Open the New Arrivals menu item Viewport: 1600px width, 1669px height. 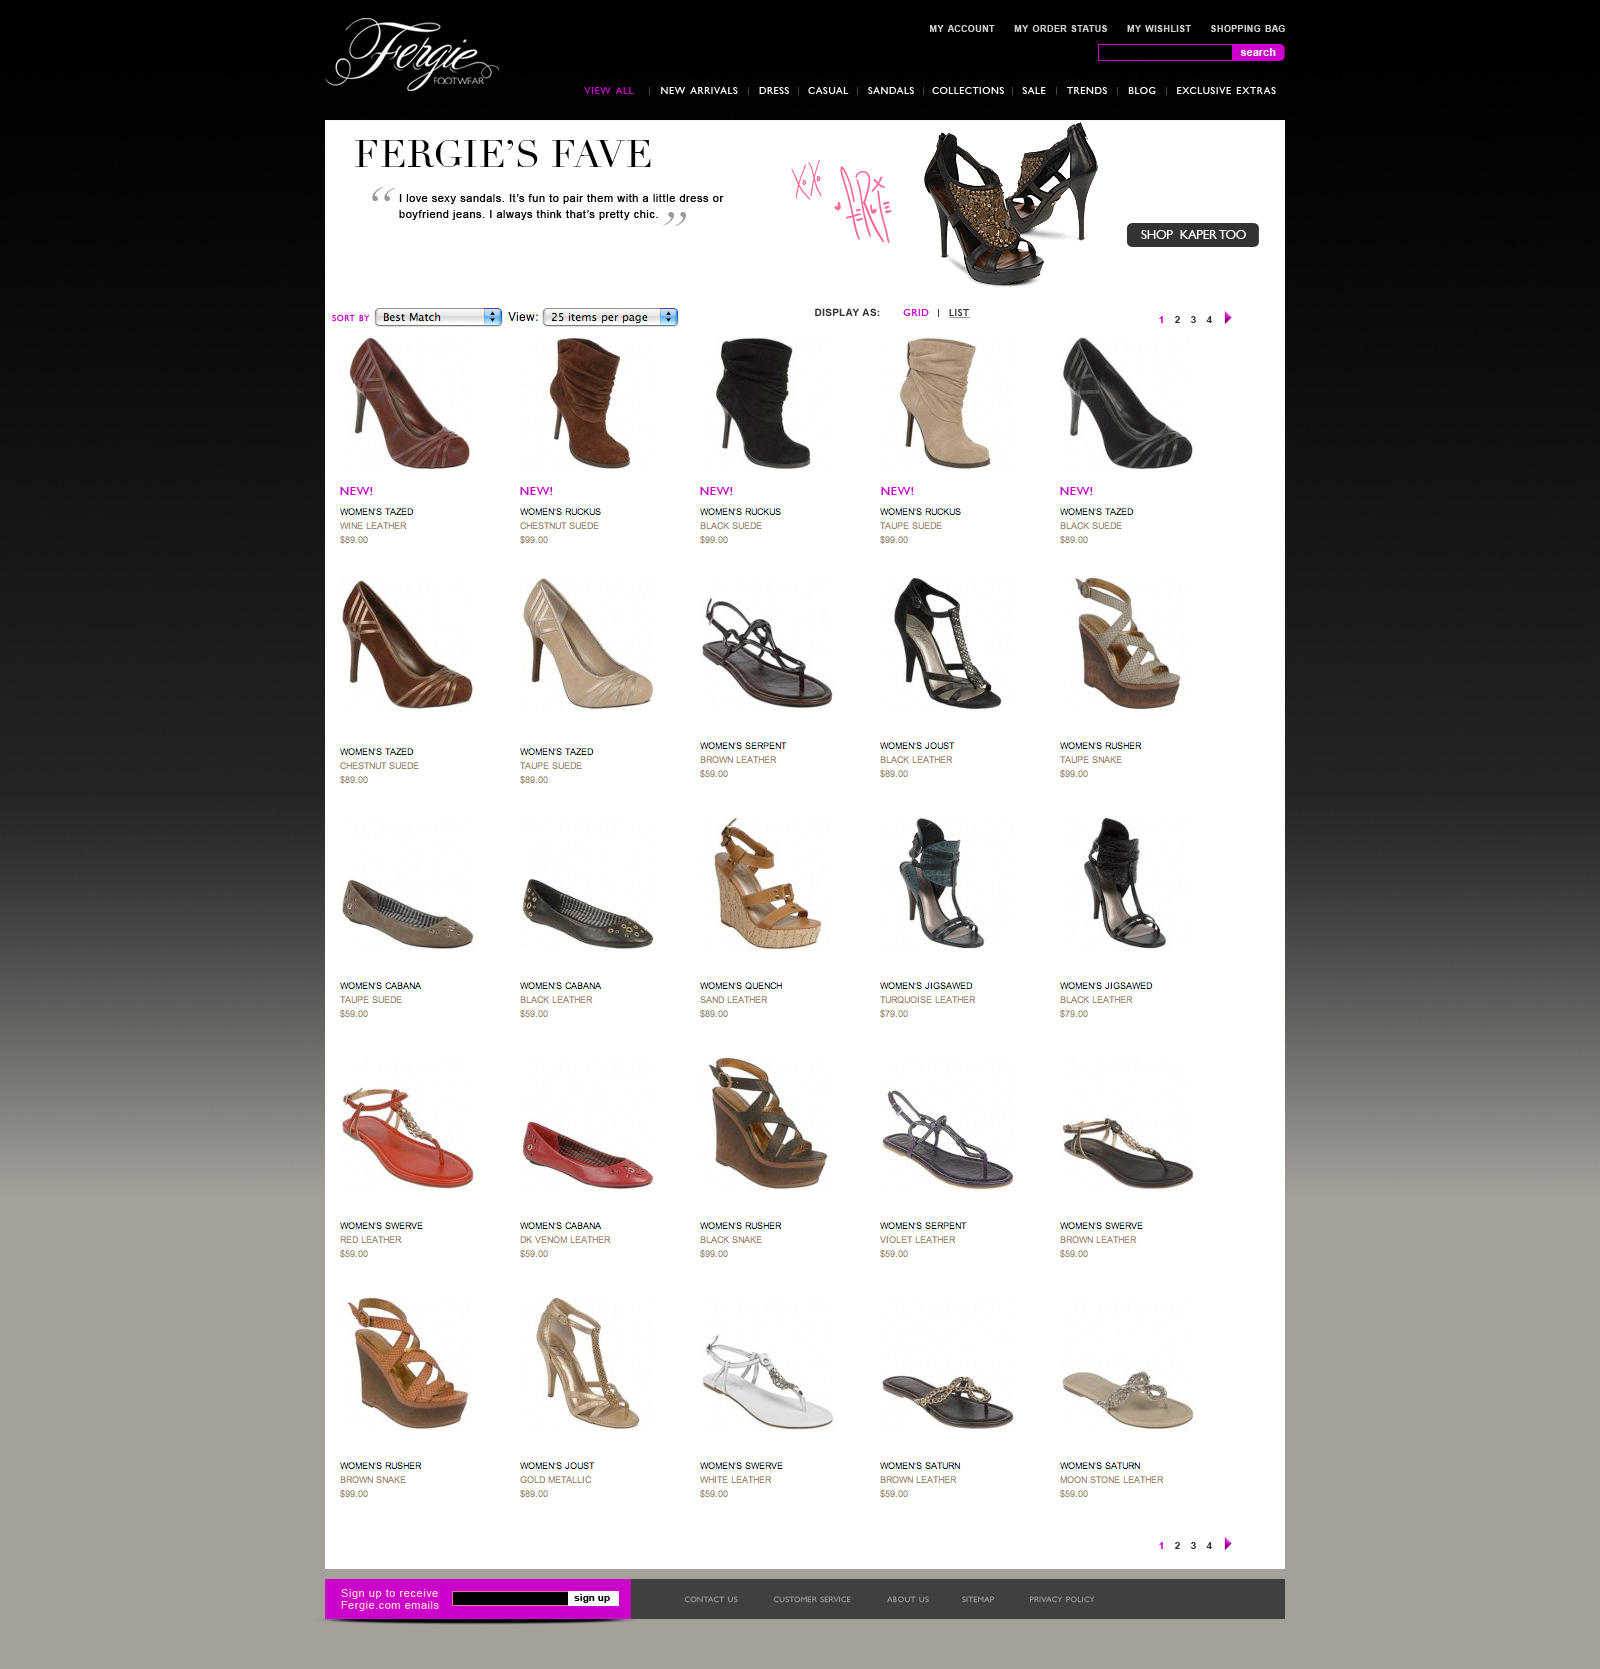(x=698, y=91)
